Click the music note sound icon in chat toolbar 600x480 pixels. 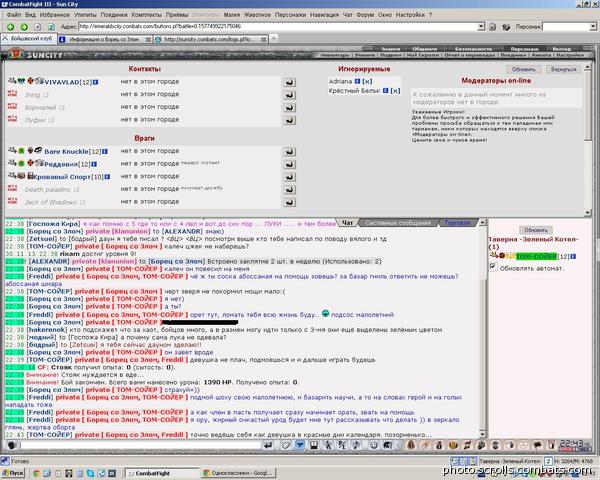[356, 445]
